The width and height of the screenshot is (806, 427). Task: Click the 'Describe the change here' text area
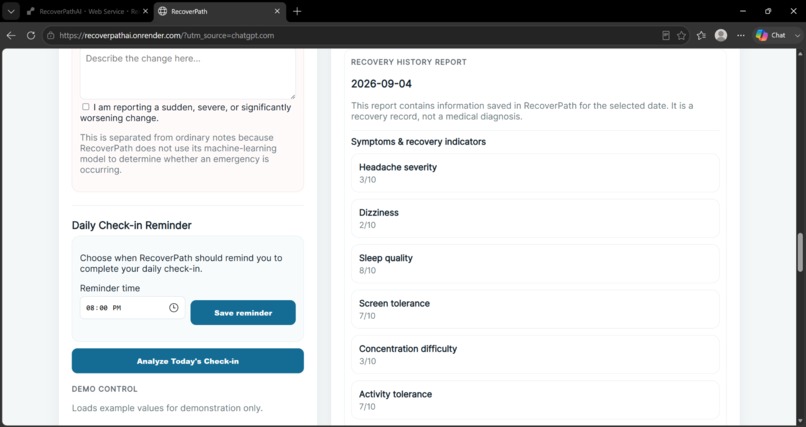(x=188, y=73)
